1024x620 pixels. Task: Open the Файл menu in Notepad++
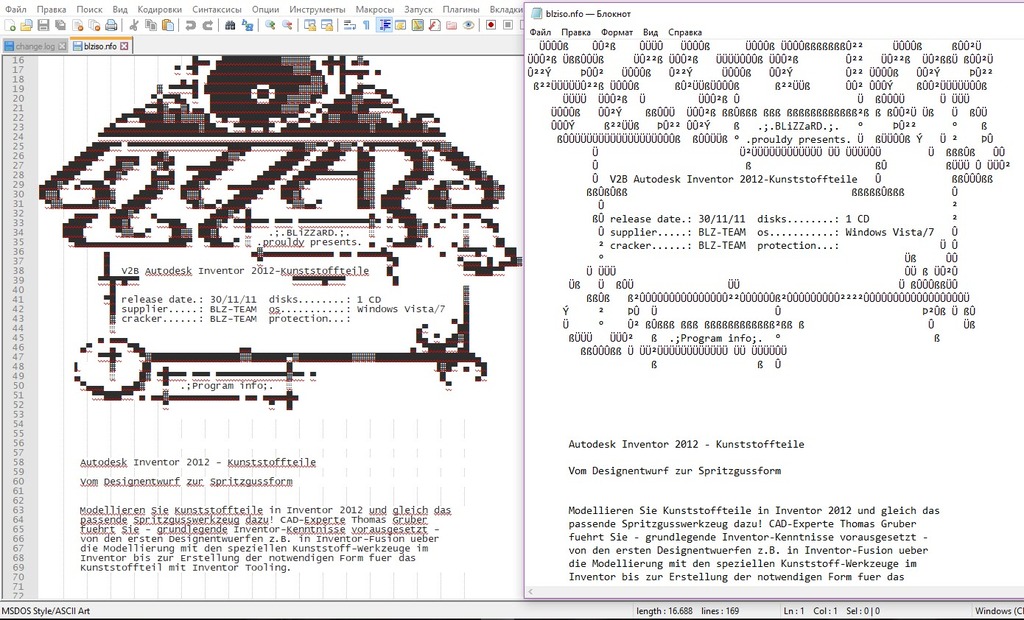[16, 9]
